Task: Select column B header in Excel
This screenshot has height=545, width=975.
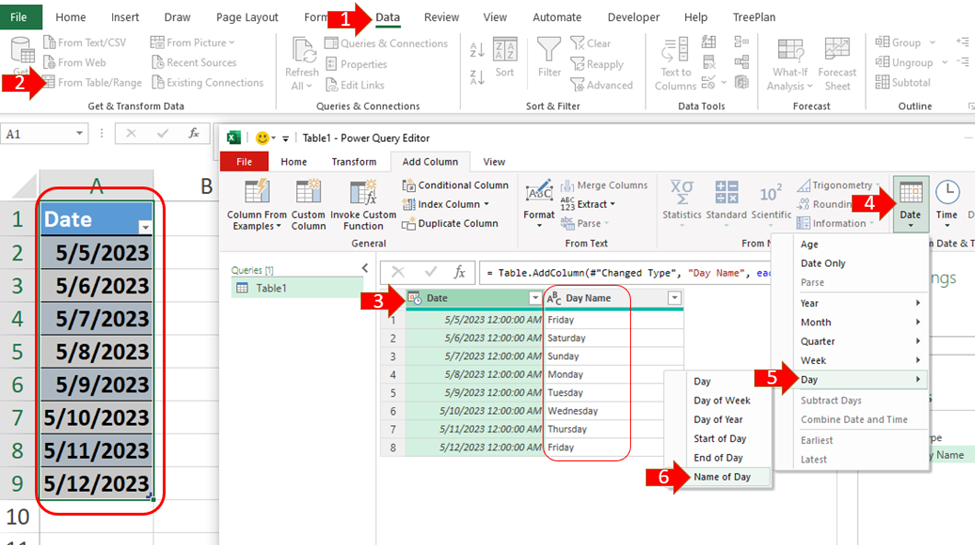Action: 206,185
